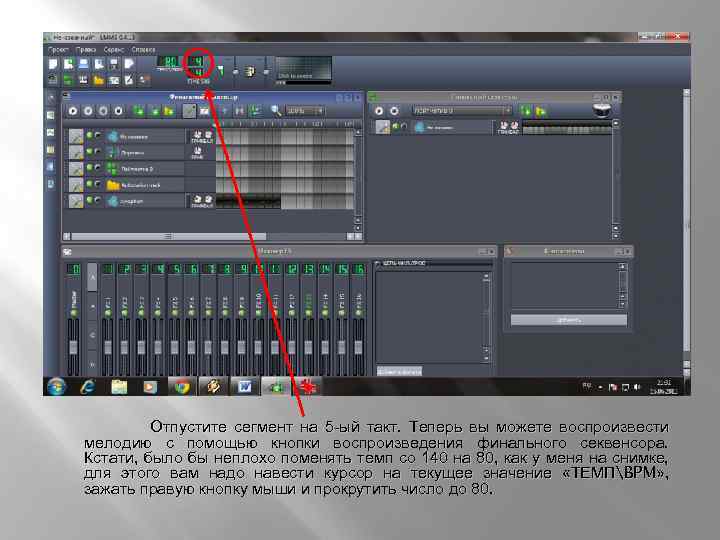Click the Beat+Bassline track instrument name button
The height and width of the screenshot is (540, 720).
click(452, 127)
